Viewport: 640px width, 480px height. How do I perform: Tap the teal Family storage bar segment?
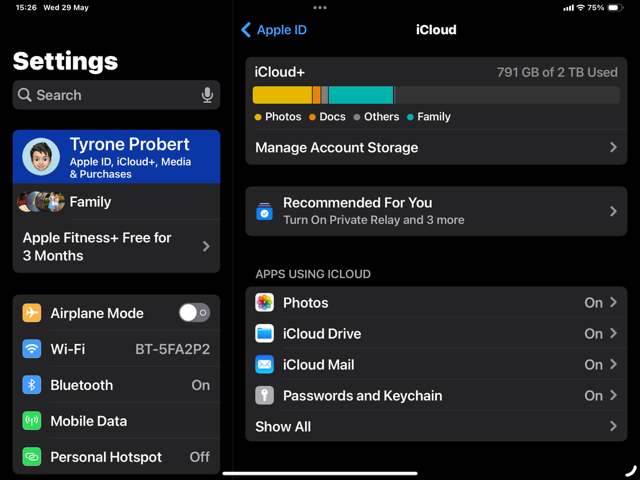point(360,95)
